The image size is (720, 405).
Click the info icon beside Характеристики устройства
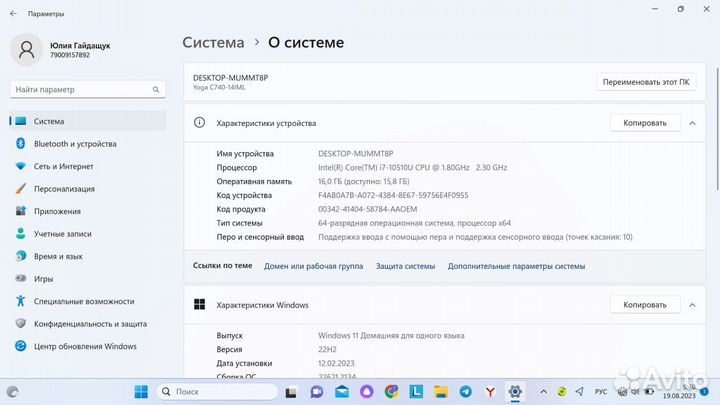(x=199, y=122)
